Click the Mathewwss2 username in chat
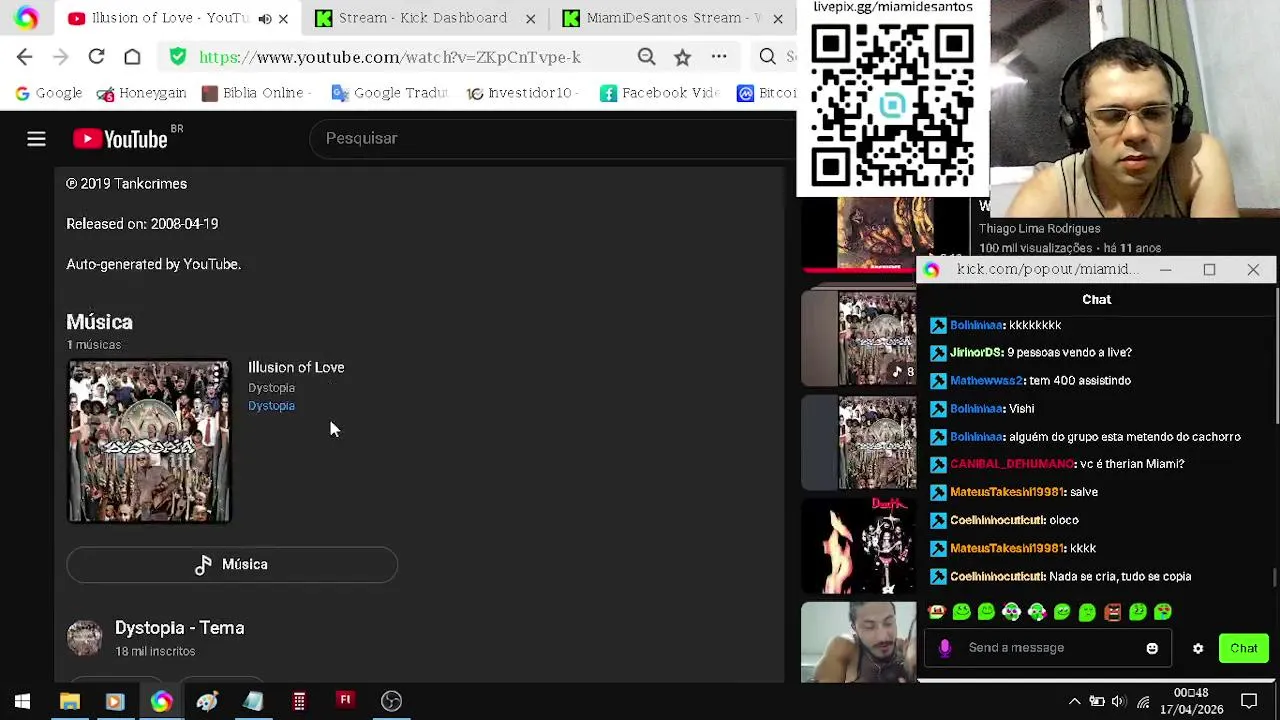The width and height of the screenshot is (1280, 720). 986,380
